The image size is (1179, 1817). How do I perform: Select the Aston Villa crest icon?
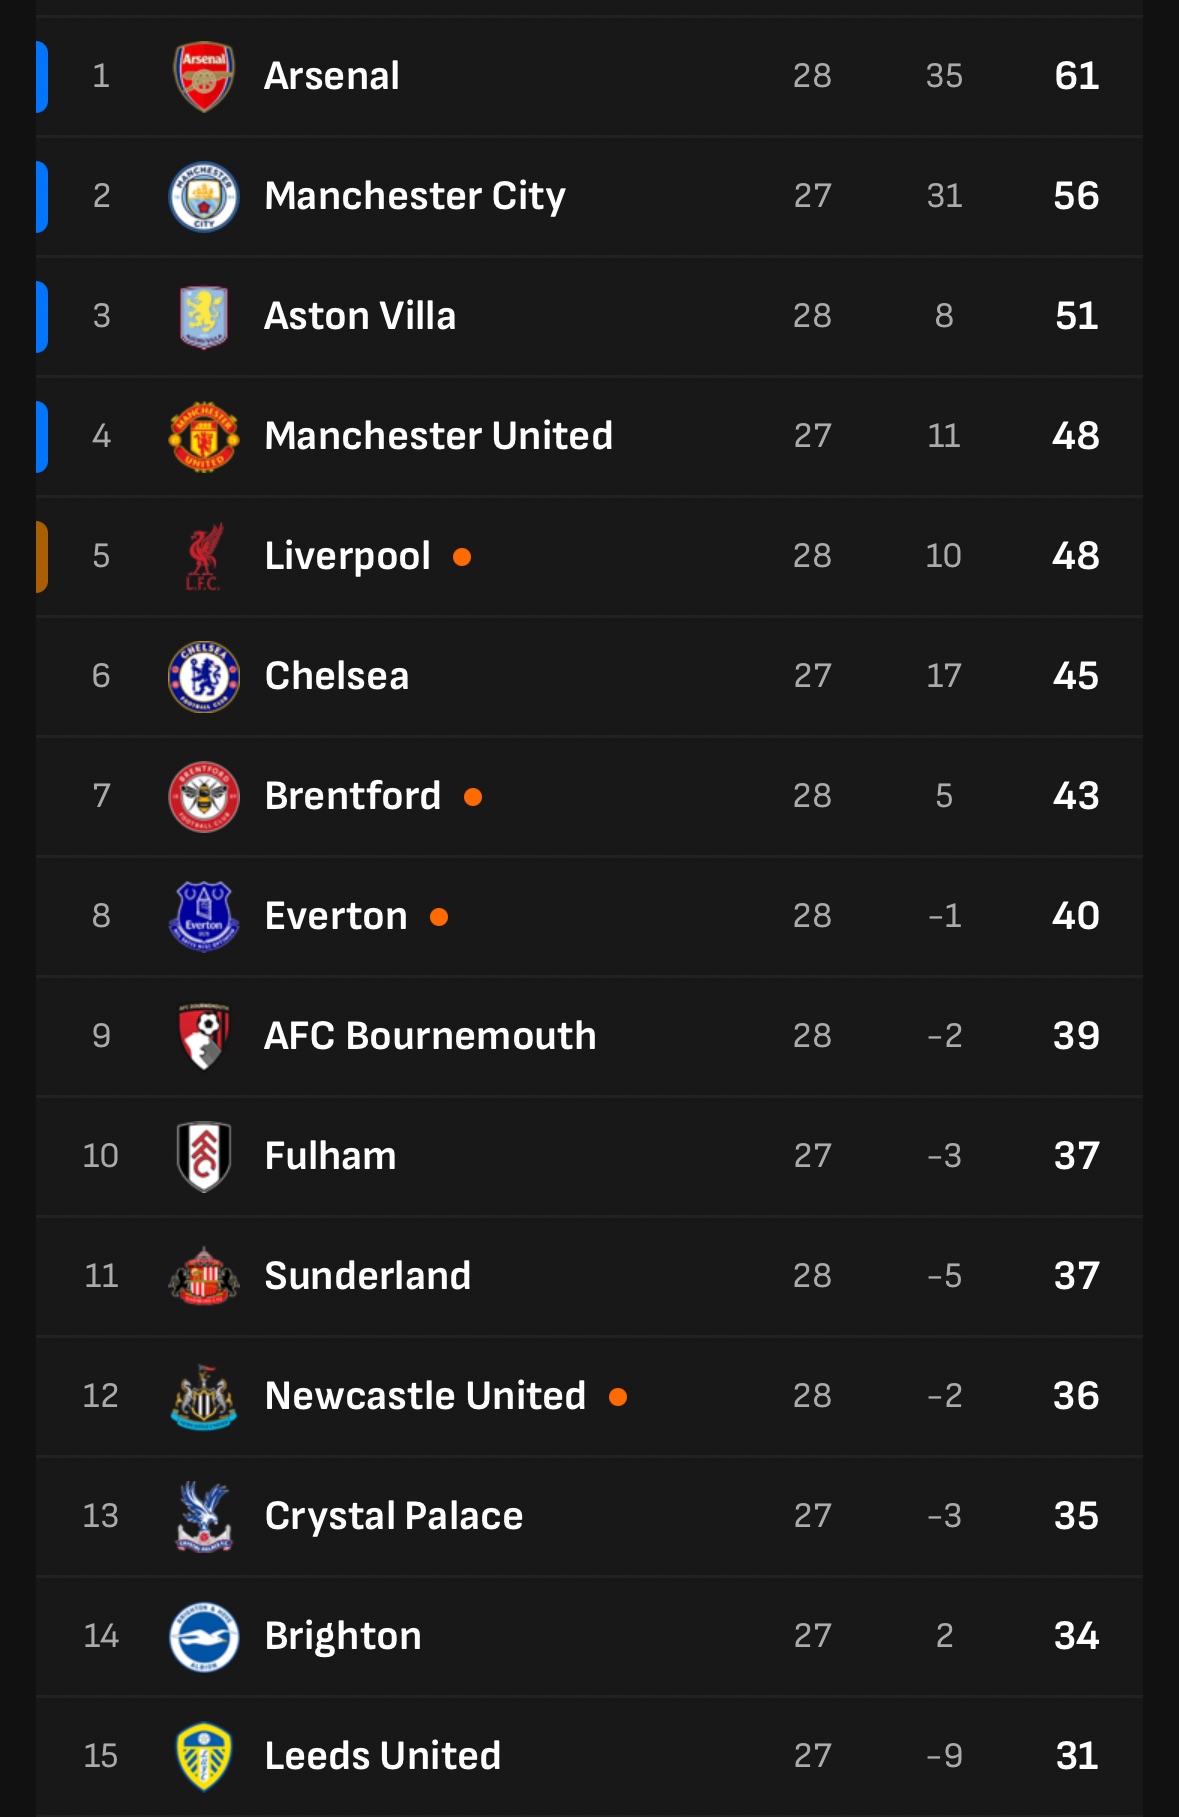pos(204,316)
